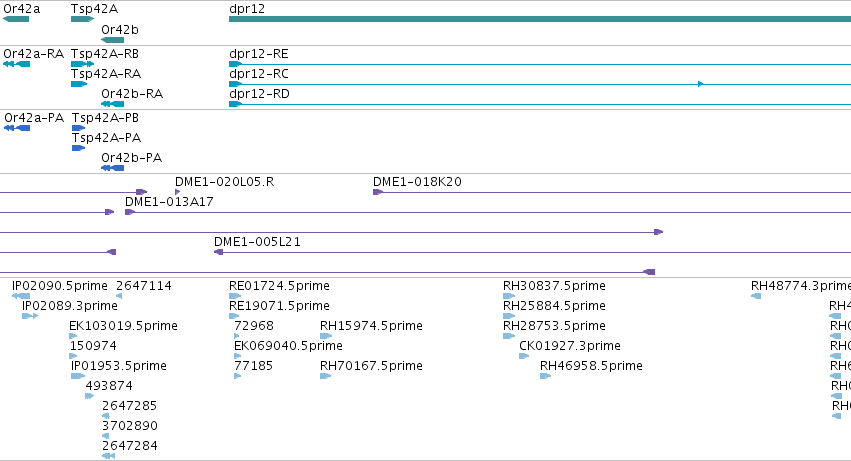The height and width of the screenshot is (461, 851).
Task: Select the dpr12-RE transcript
Action: pos(540,64)
